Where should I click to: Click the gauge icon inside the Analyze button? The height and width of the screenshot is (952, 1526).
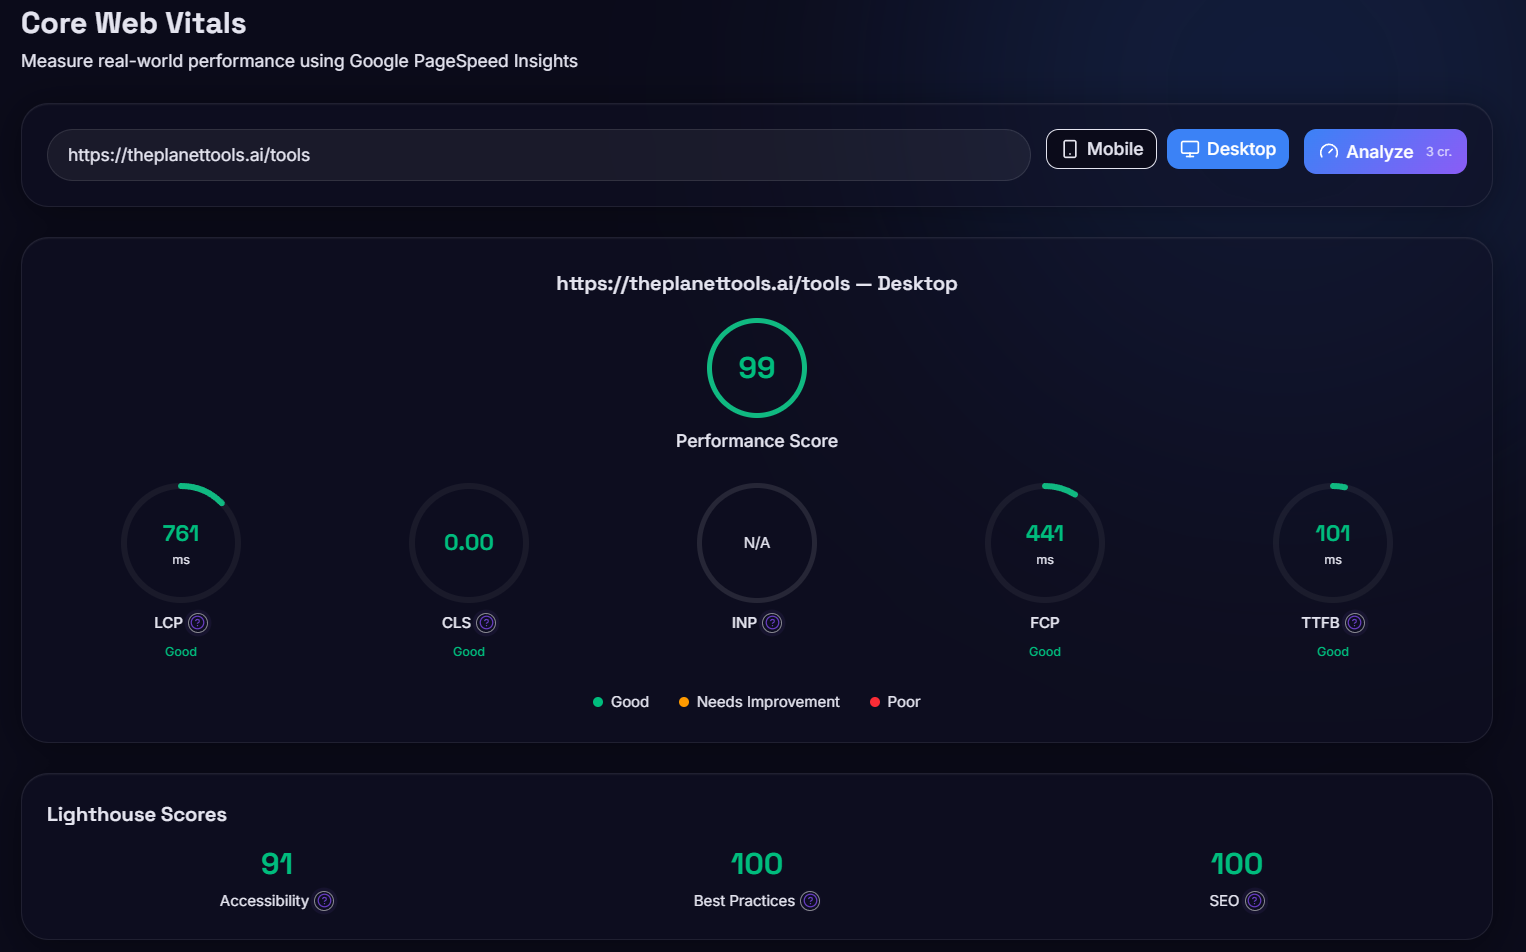coord(1329,151)
